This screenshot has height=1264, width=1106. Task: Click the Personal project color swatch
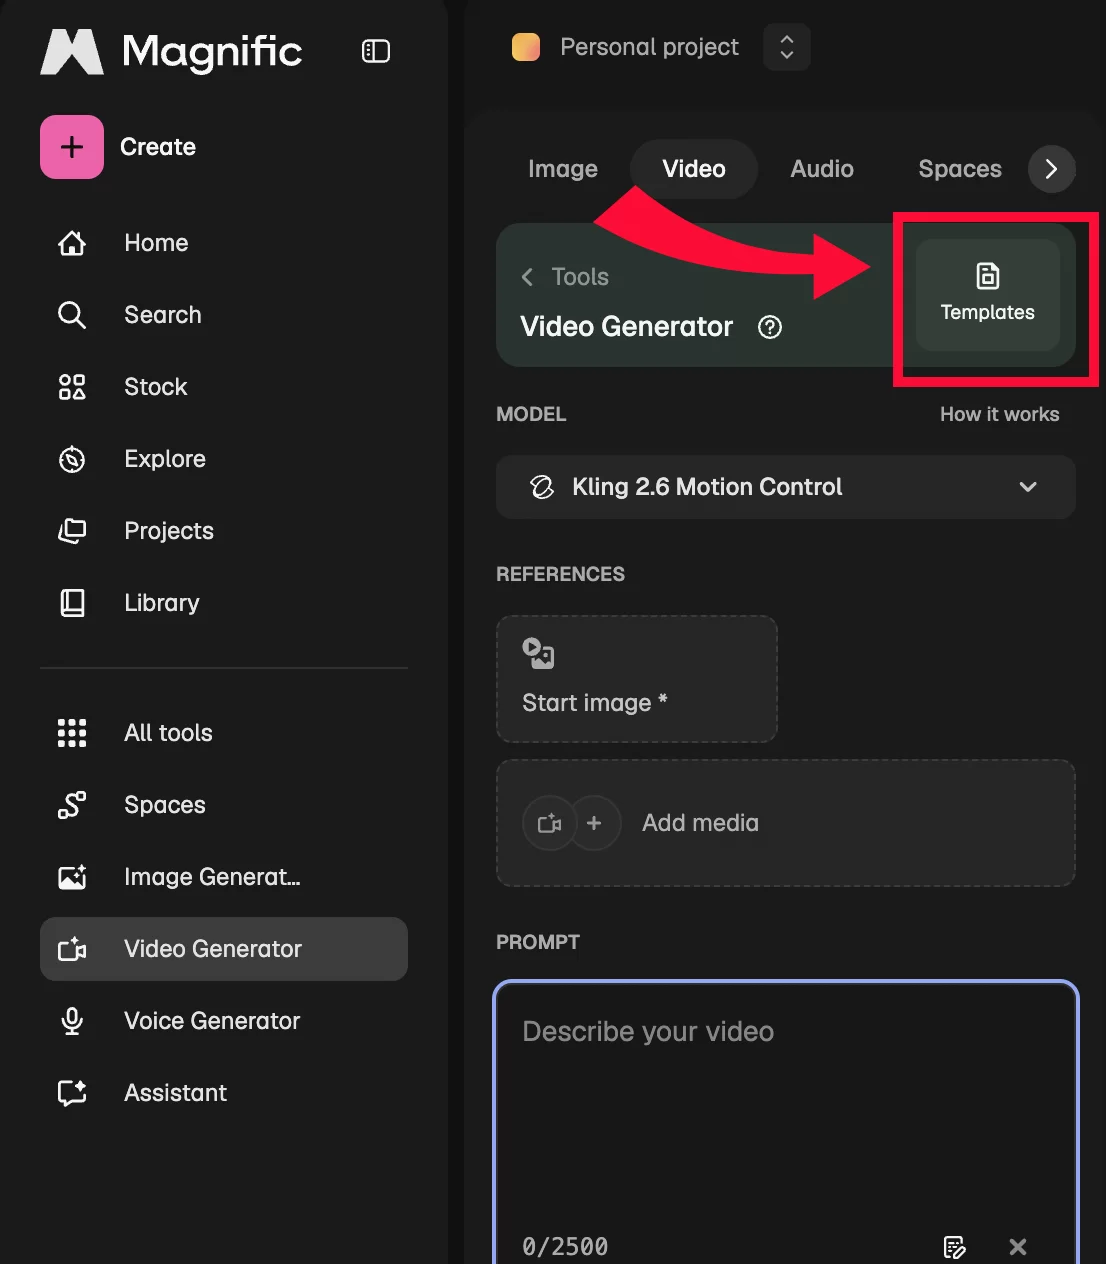pyautogui.click(x=526, y=47)
